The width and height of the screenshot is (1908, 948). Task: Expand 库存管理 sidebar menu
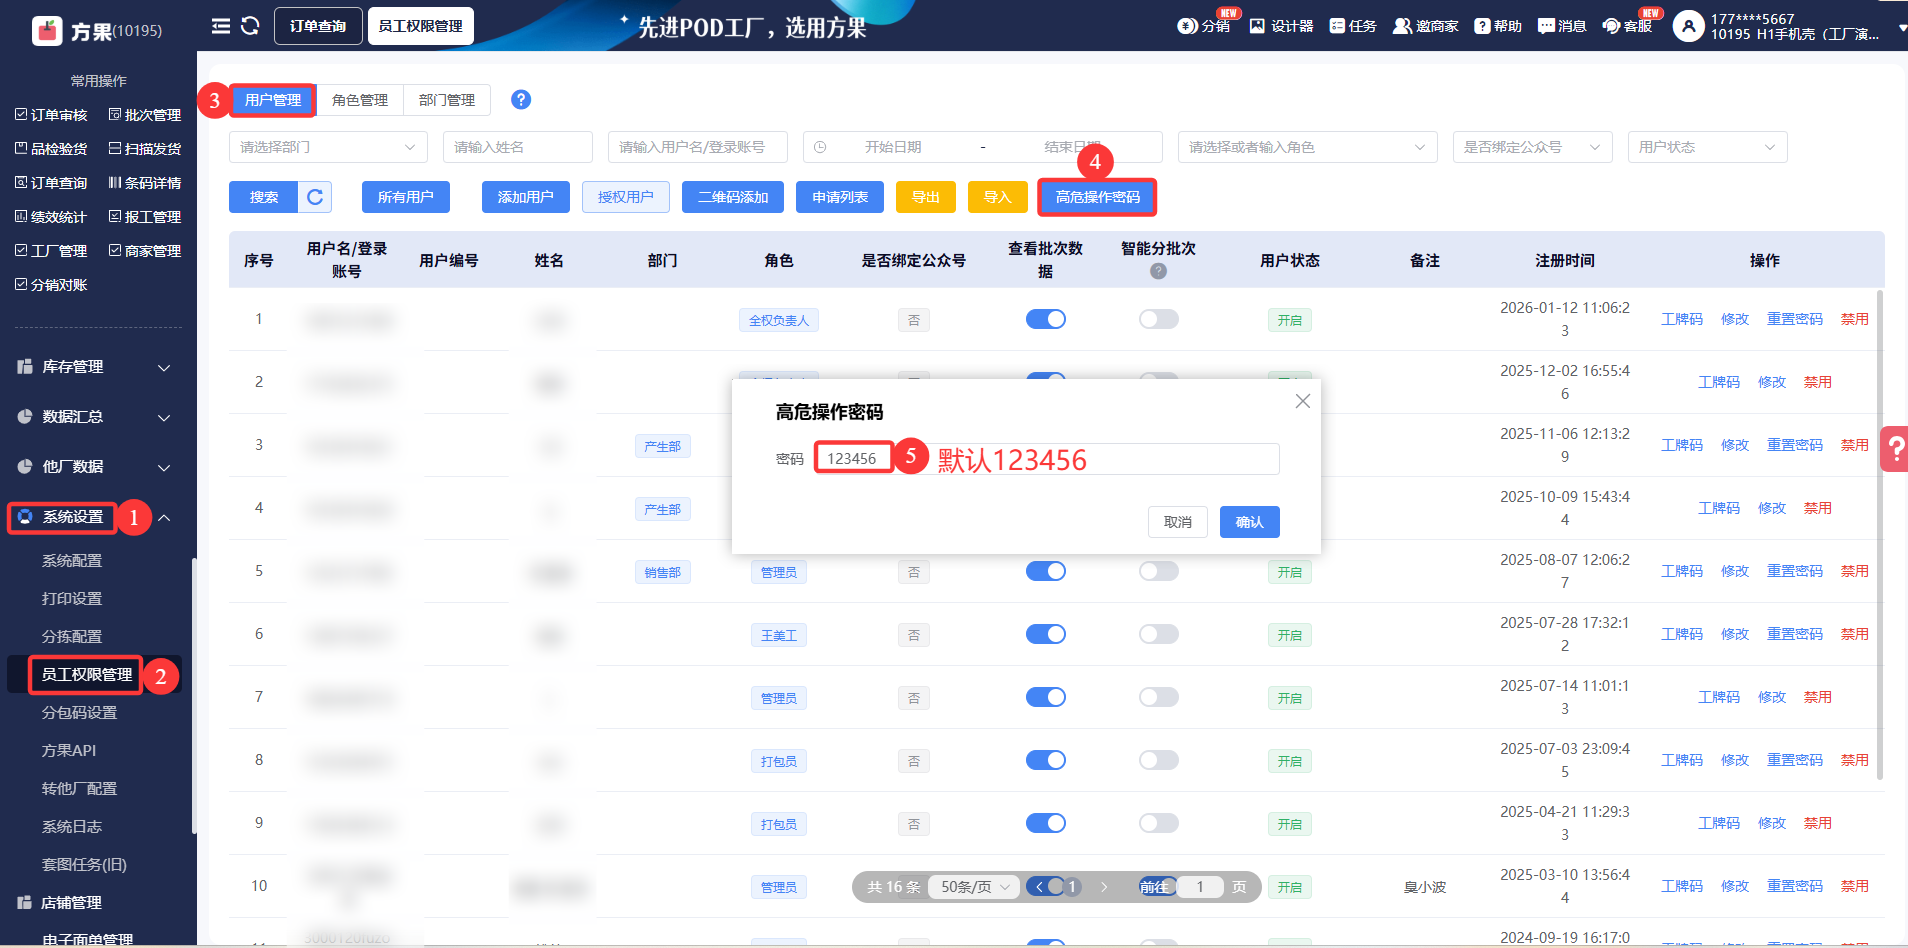pyautogui.click(x=94, y=367)
